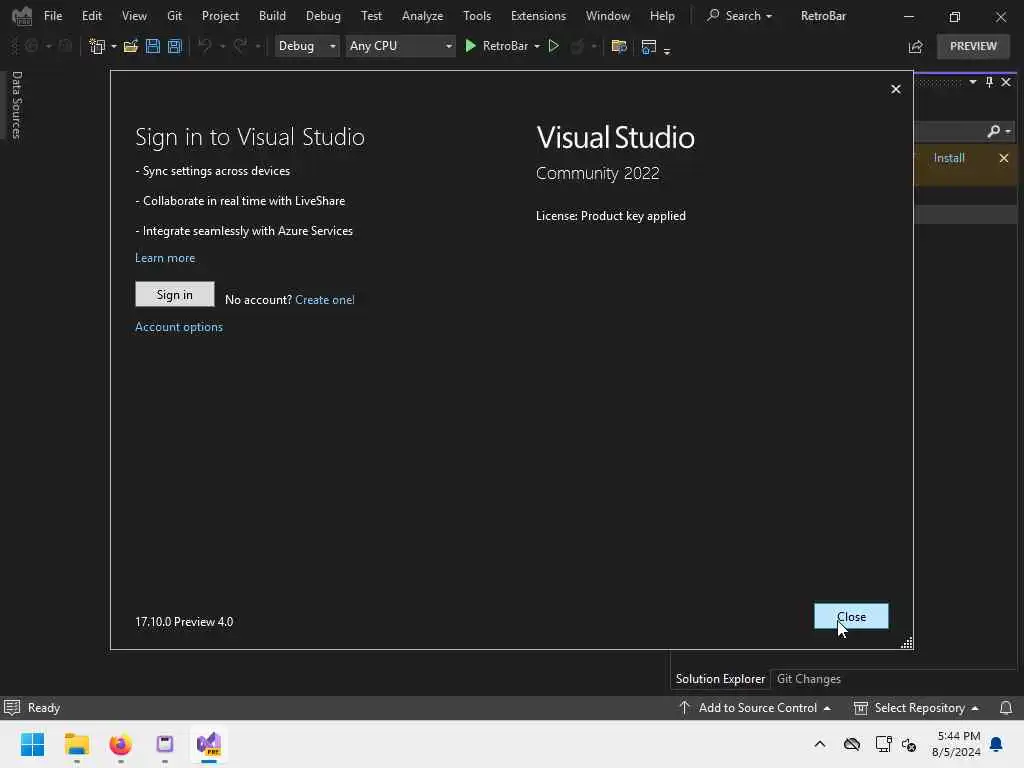Toggle the auto-hide pin on Solution Explorer
Viewport: 1024px width, 768px height.
pos(989,82)
